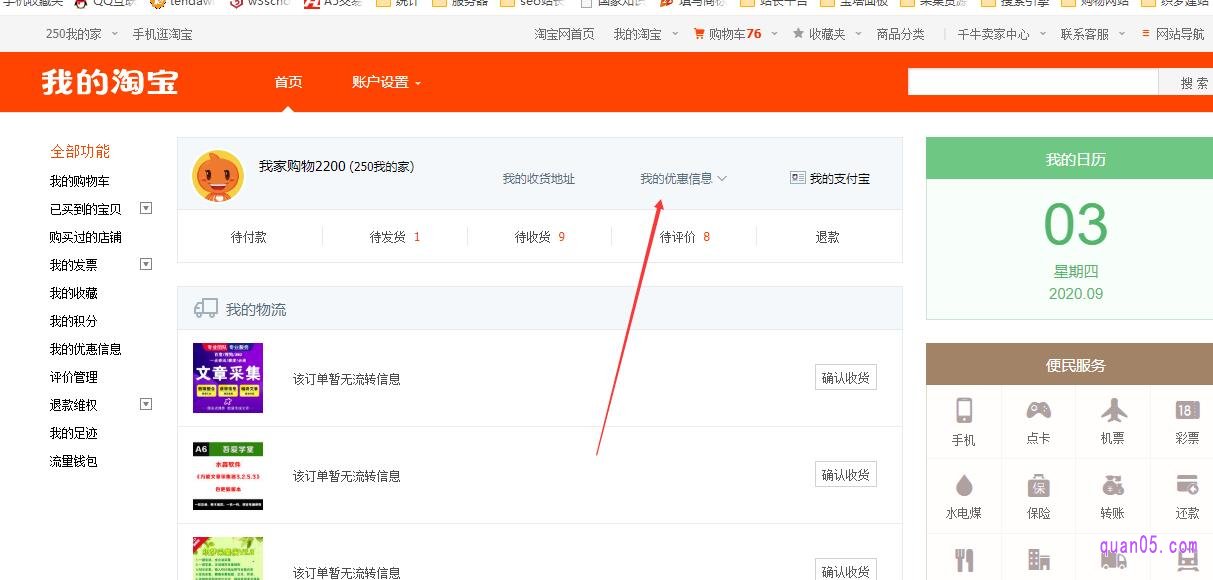Open 还款 repayment service
Screen dimensions: 1213x580
pyautogui.click(x=1187, y=496)
